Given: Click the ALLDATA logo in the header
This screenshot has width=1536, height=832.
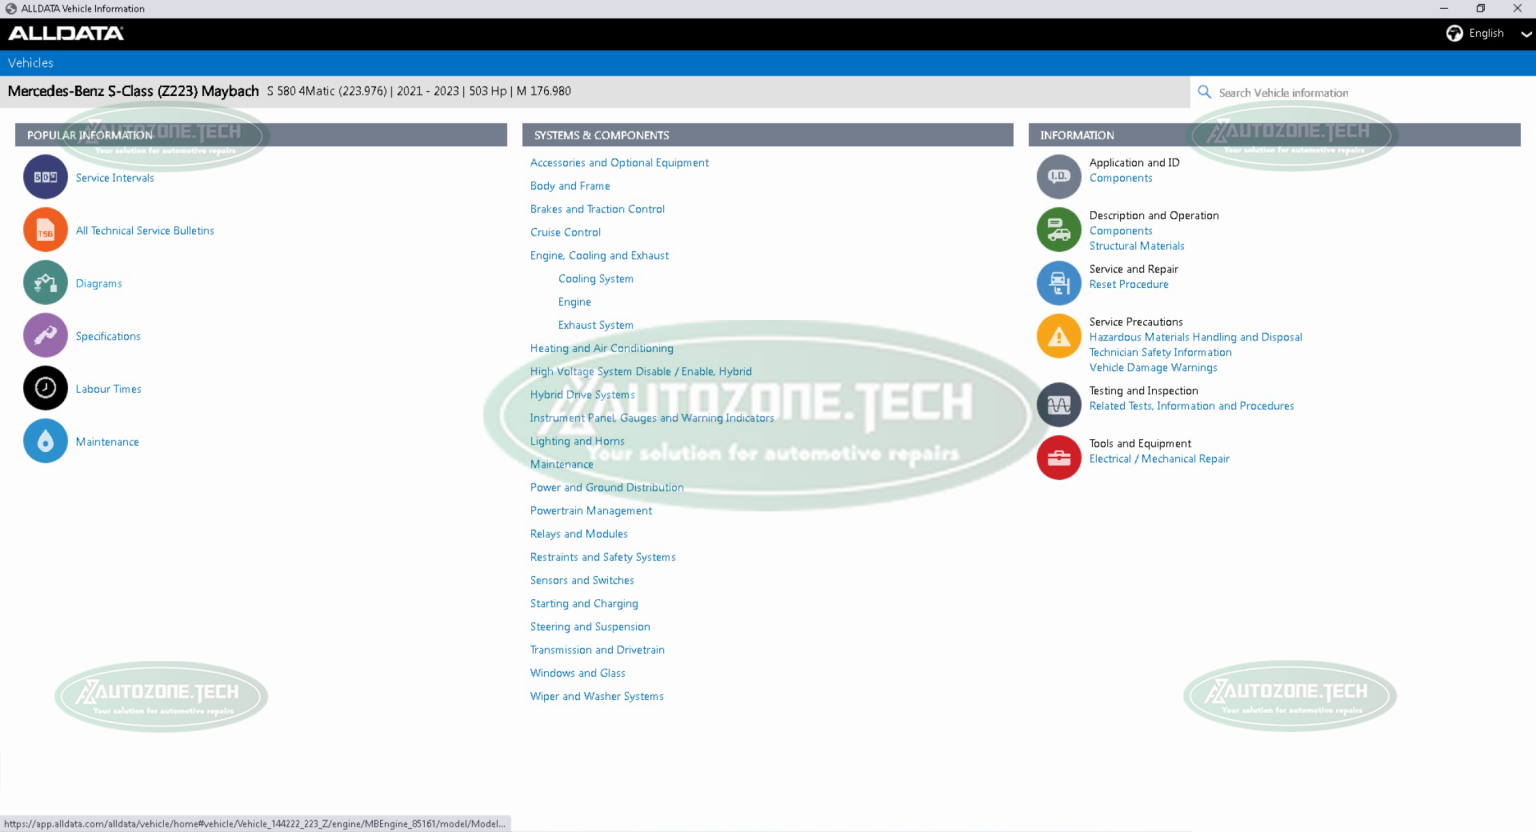Looking at the screenshot, I should 66,31.
